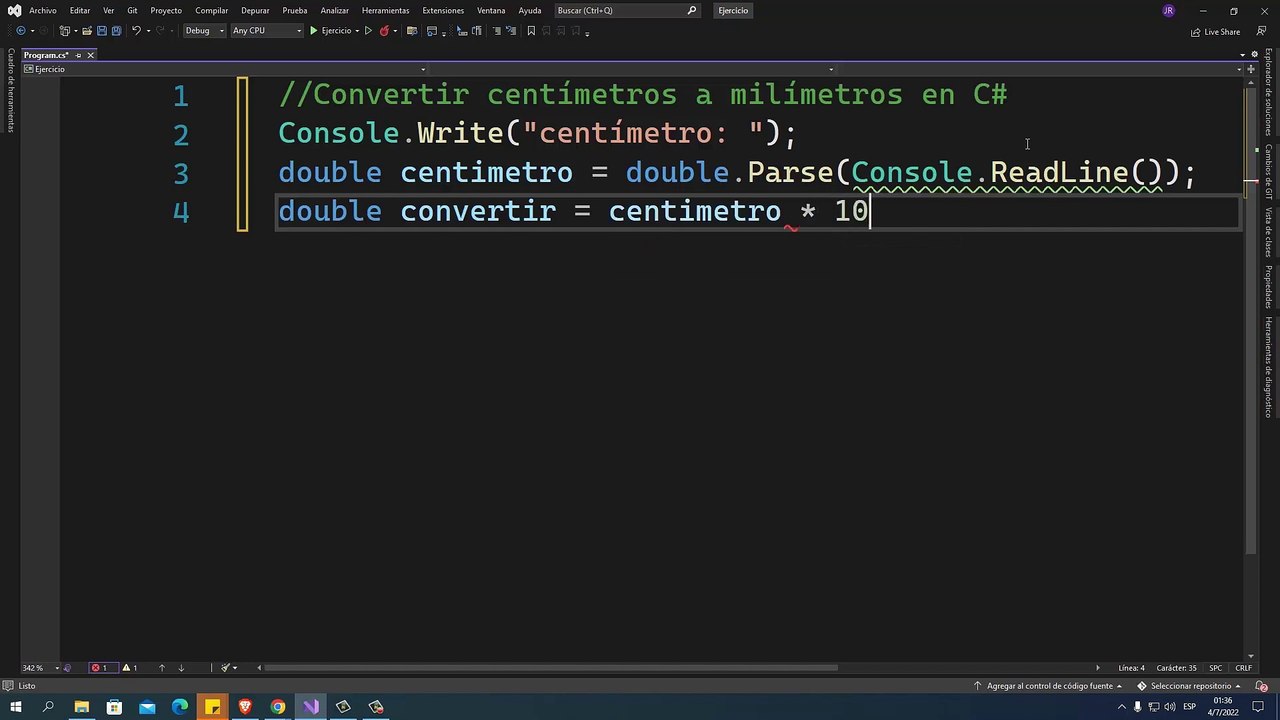Screen dimensions: 1280x720
Task: Click the vertical editor scrollbar
Action: 1250,320
